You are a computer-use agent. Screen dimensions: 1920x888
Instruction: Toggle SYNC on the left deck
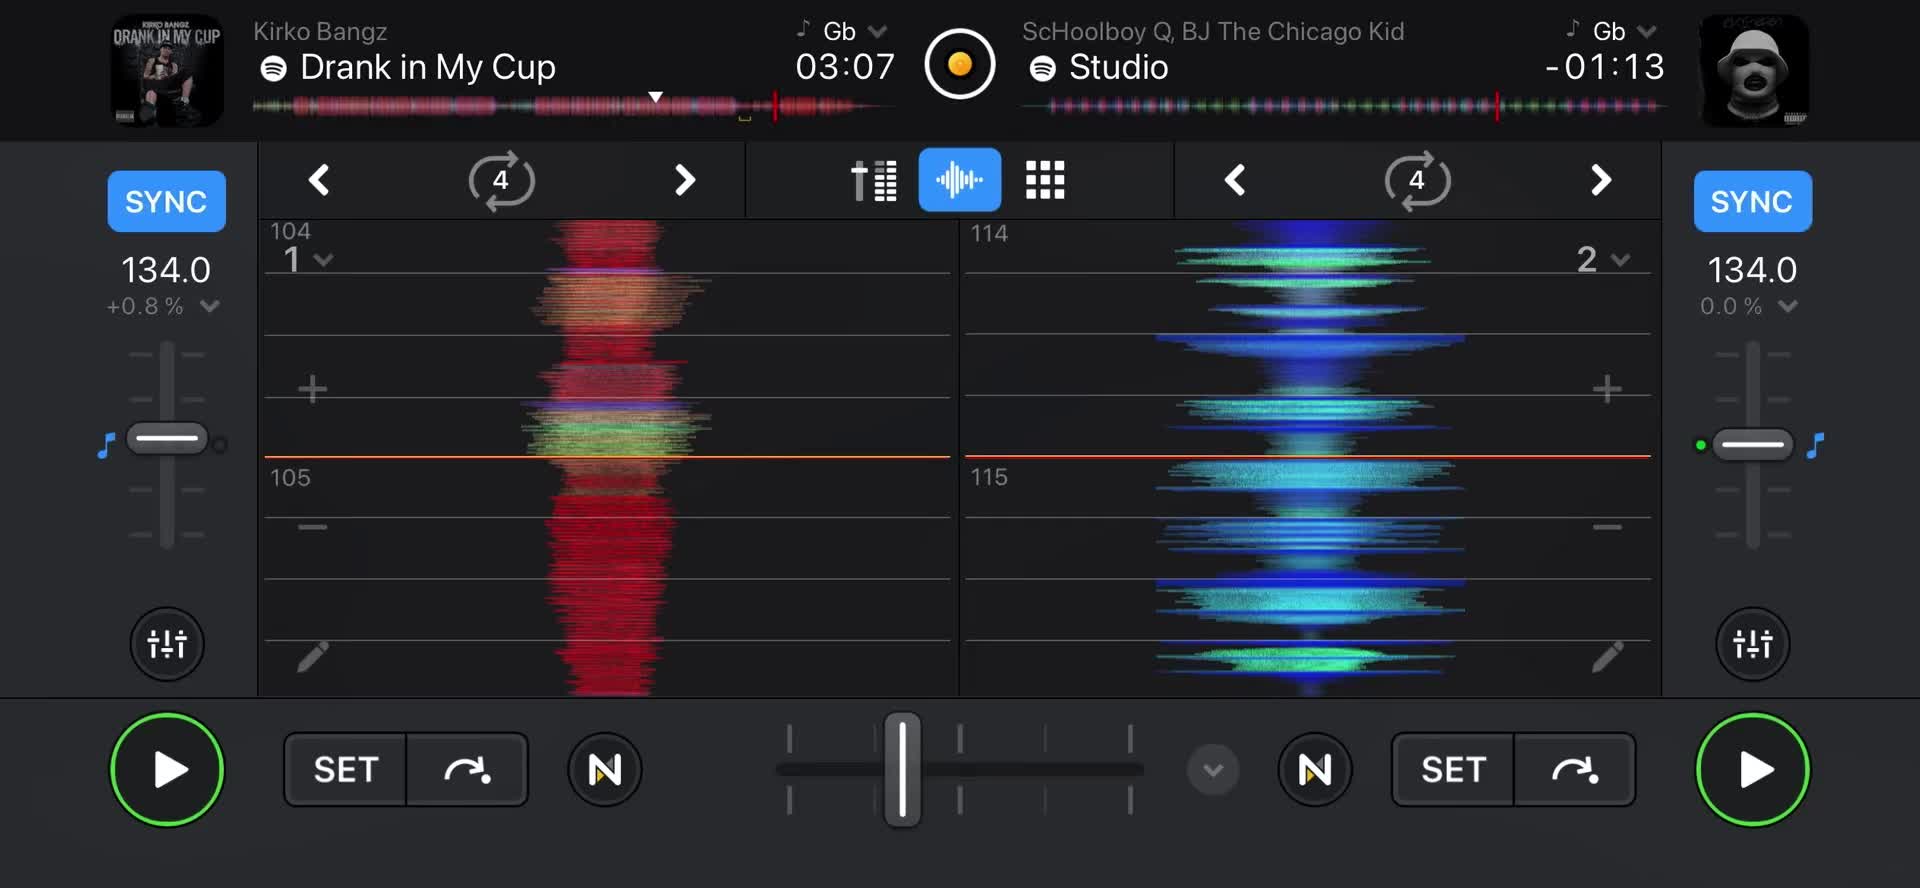(166, 201)
